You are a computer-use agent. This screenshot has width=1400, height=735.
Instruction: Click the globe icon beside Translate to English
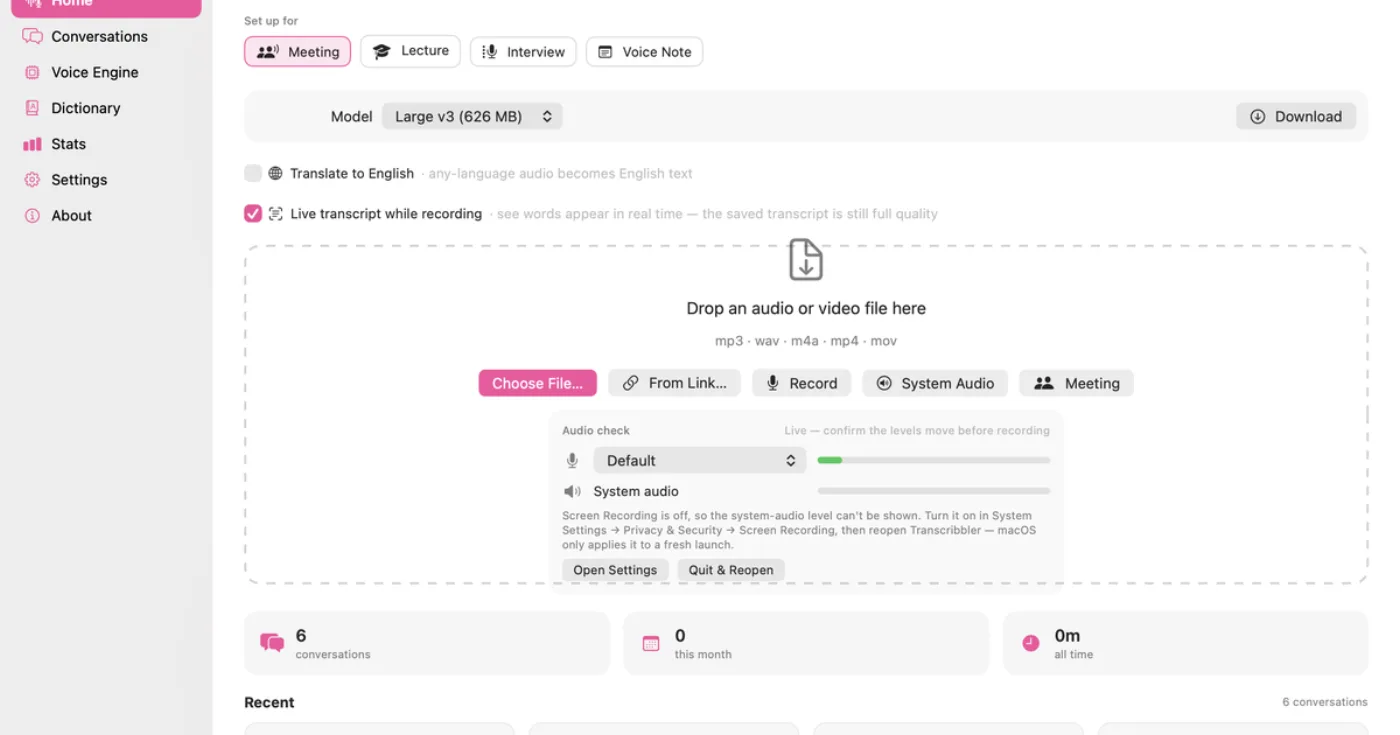[276, 173]
